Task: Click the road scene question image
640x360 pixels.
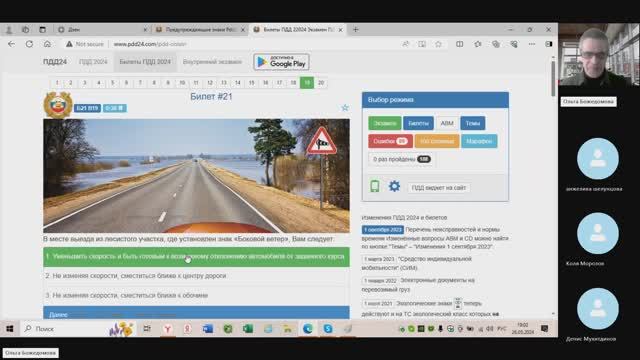Action: [196, 176]
